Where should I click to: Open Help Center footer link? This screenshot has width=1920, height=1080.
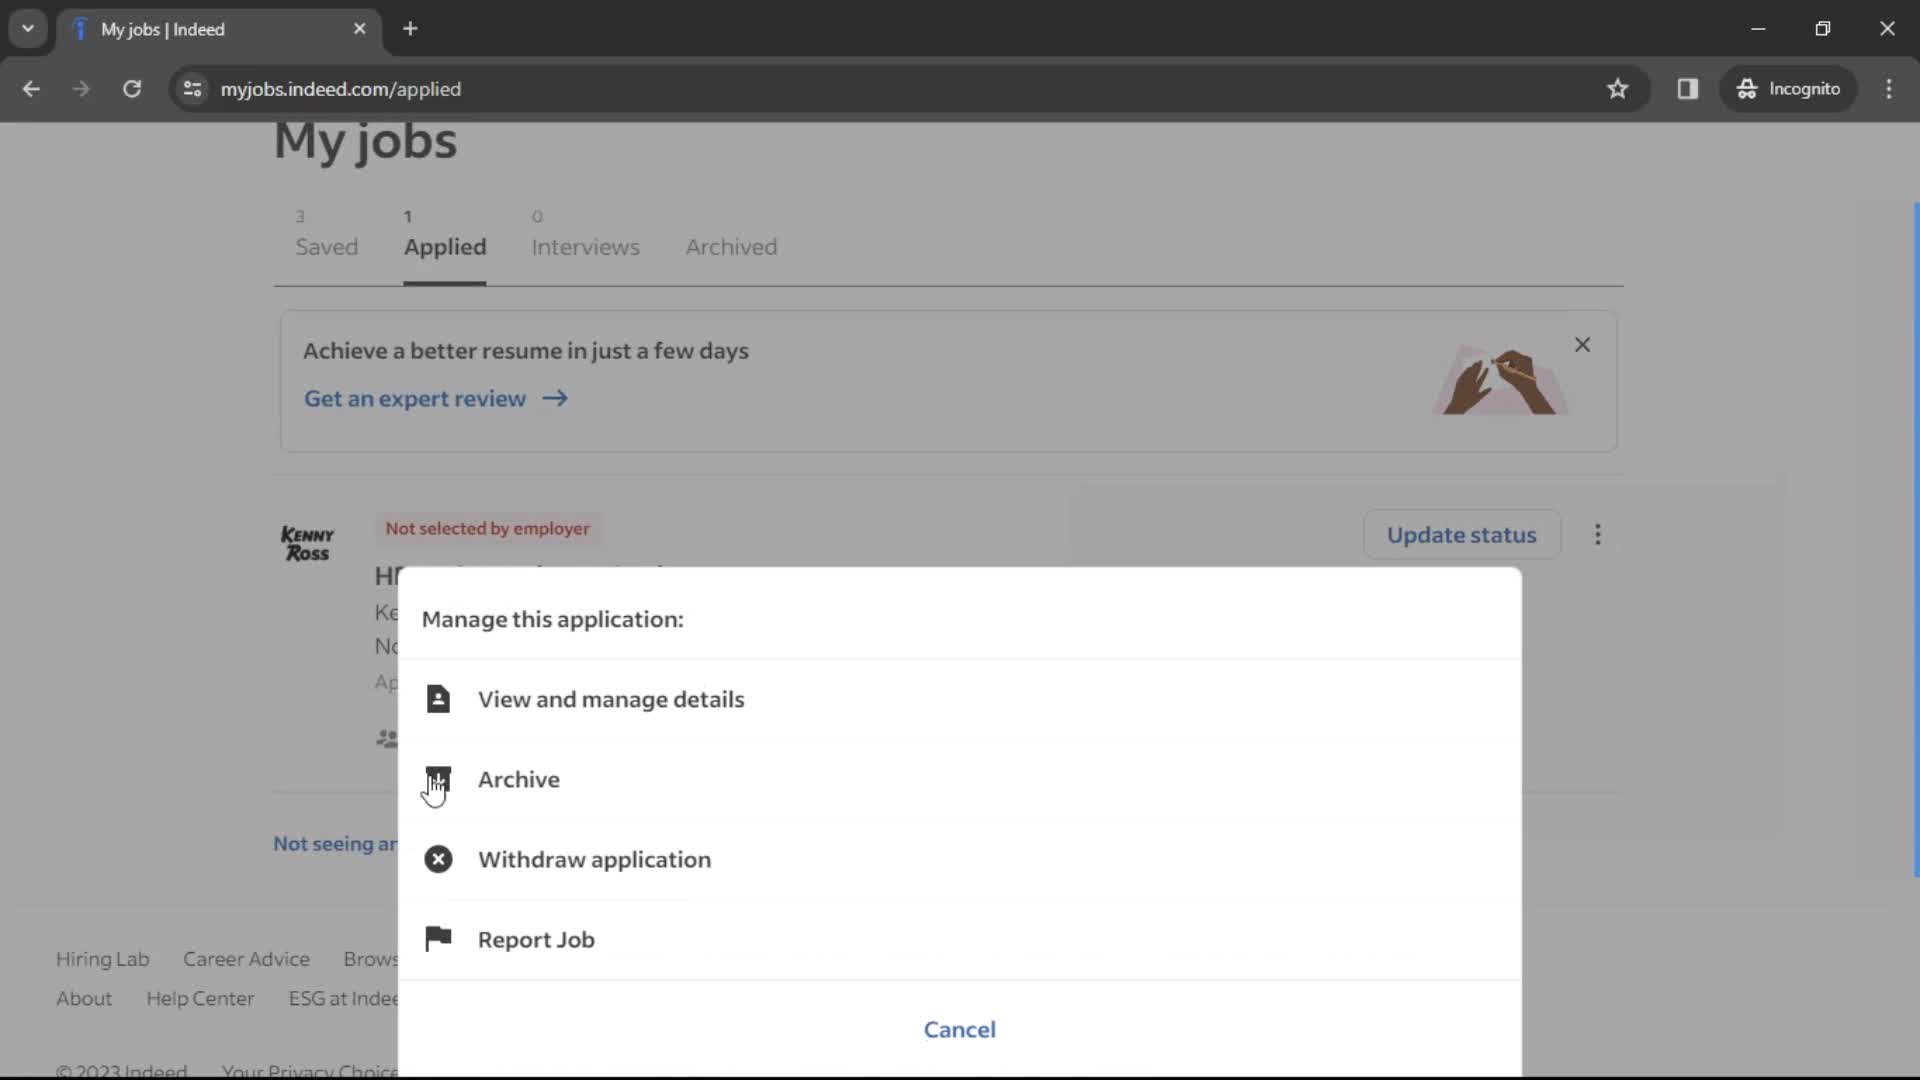pos(200,998)
